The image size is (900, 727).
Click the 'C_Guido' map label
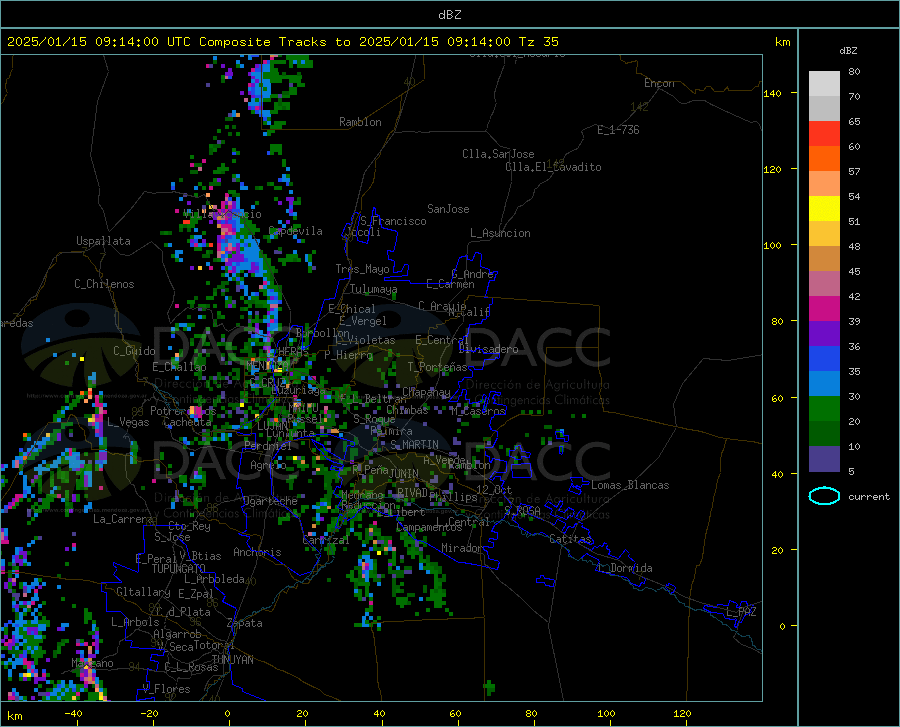(134, 351)
